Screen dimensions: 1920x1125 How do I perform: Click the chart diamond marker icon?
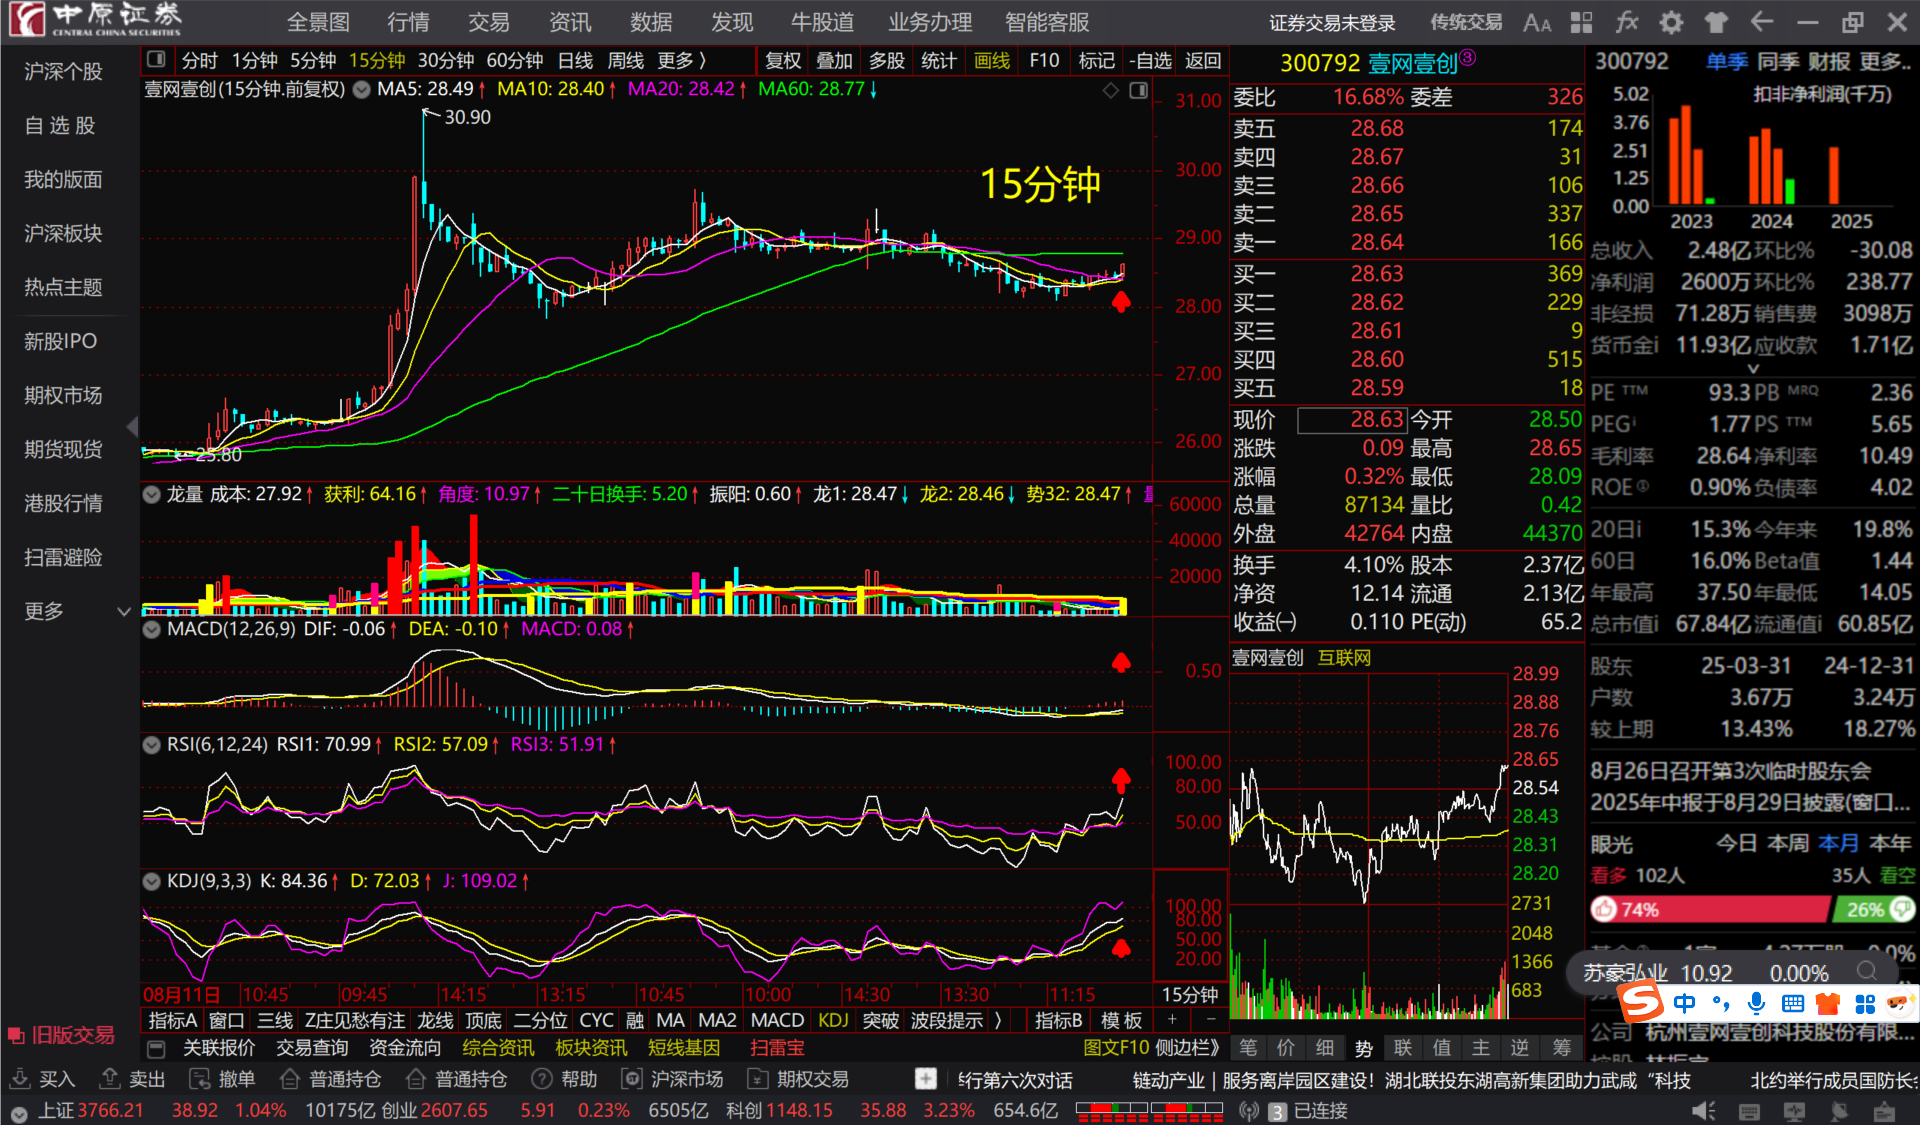(1111, 90)
